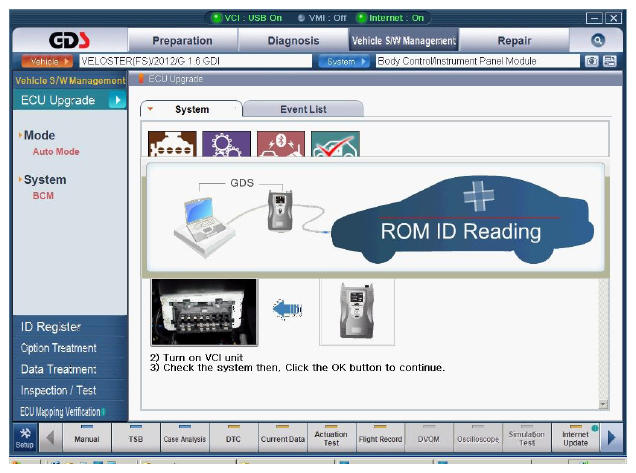Switch to the System tab
Screen dimensions: 636x473
pyautogui.click(x=191, y=109)
